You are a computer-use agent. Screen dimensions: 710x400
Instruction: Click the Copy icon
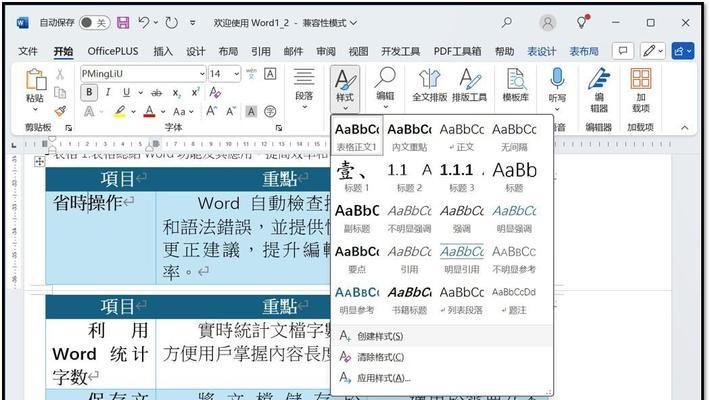click(60, 92)
